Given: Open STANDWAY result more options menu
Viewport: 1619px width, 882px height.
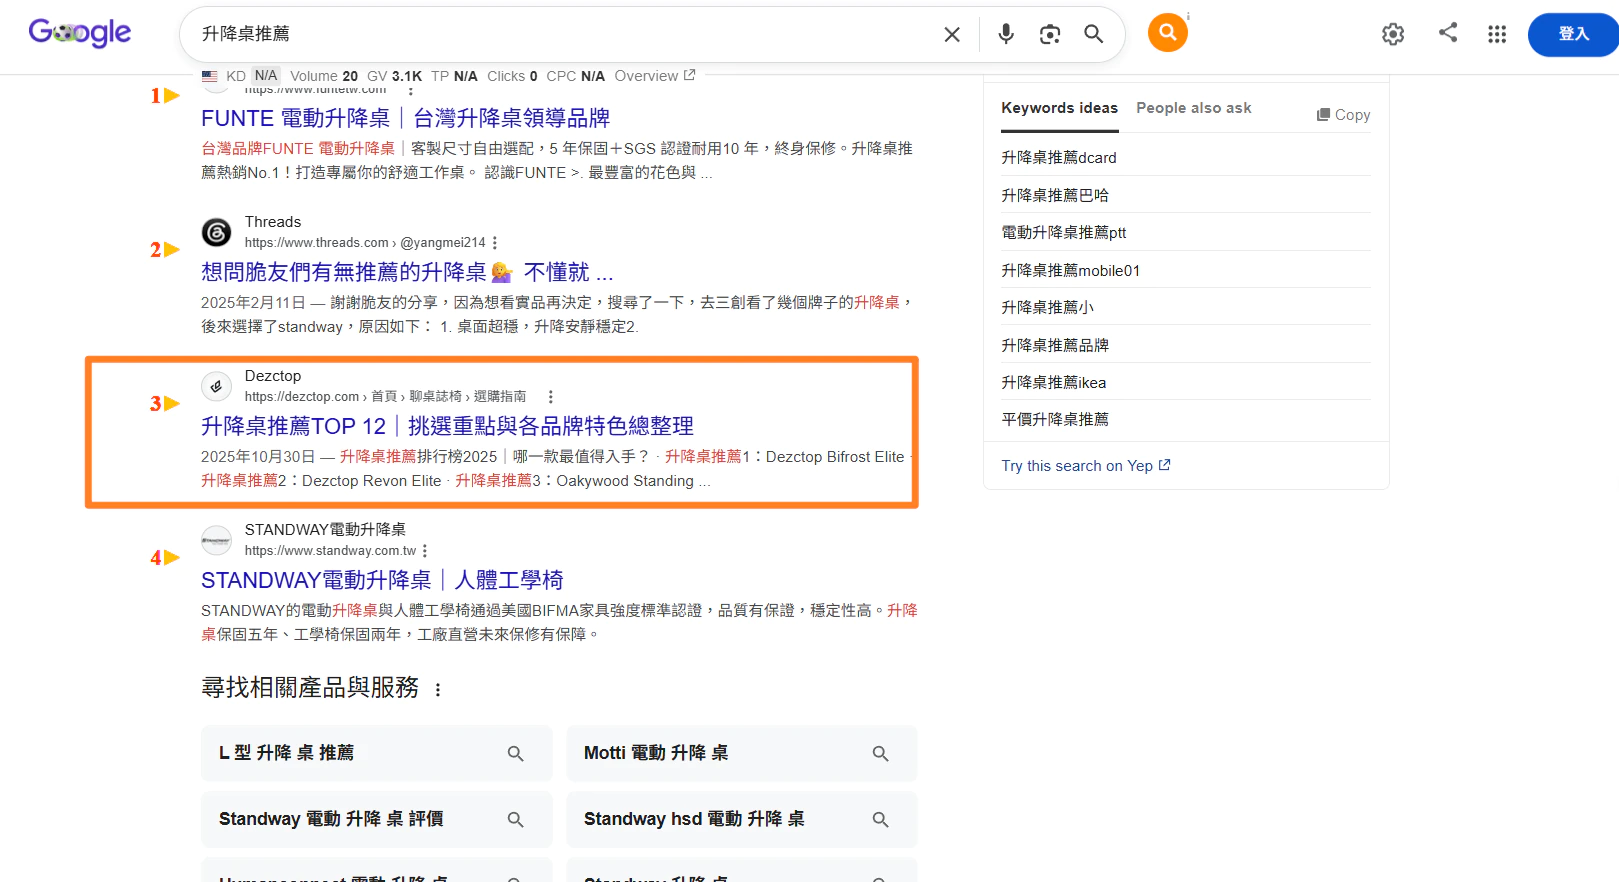Looking at the screenshot, I should pyautogui.click(x=425, y=551).
